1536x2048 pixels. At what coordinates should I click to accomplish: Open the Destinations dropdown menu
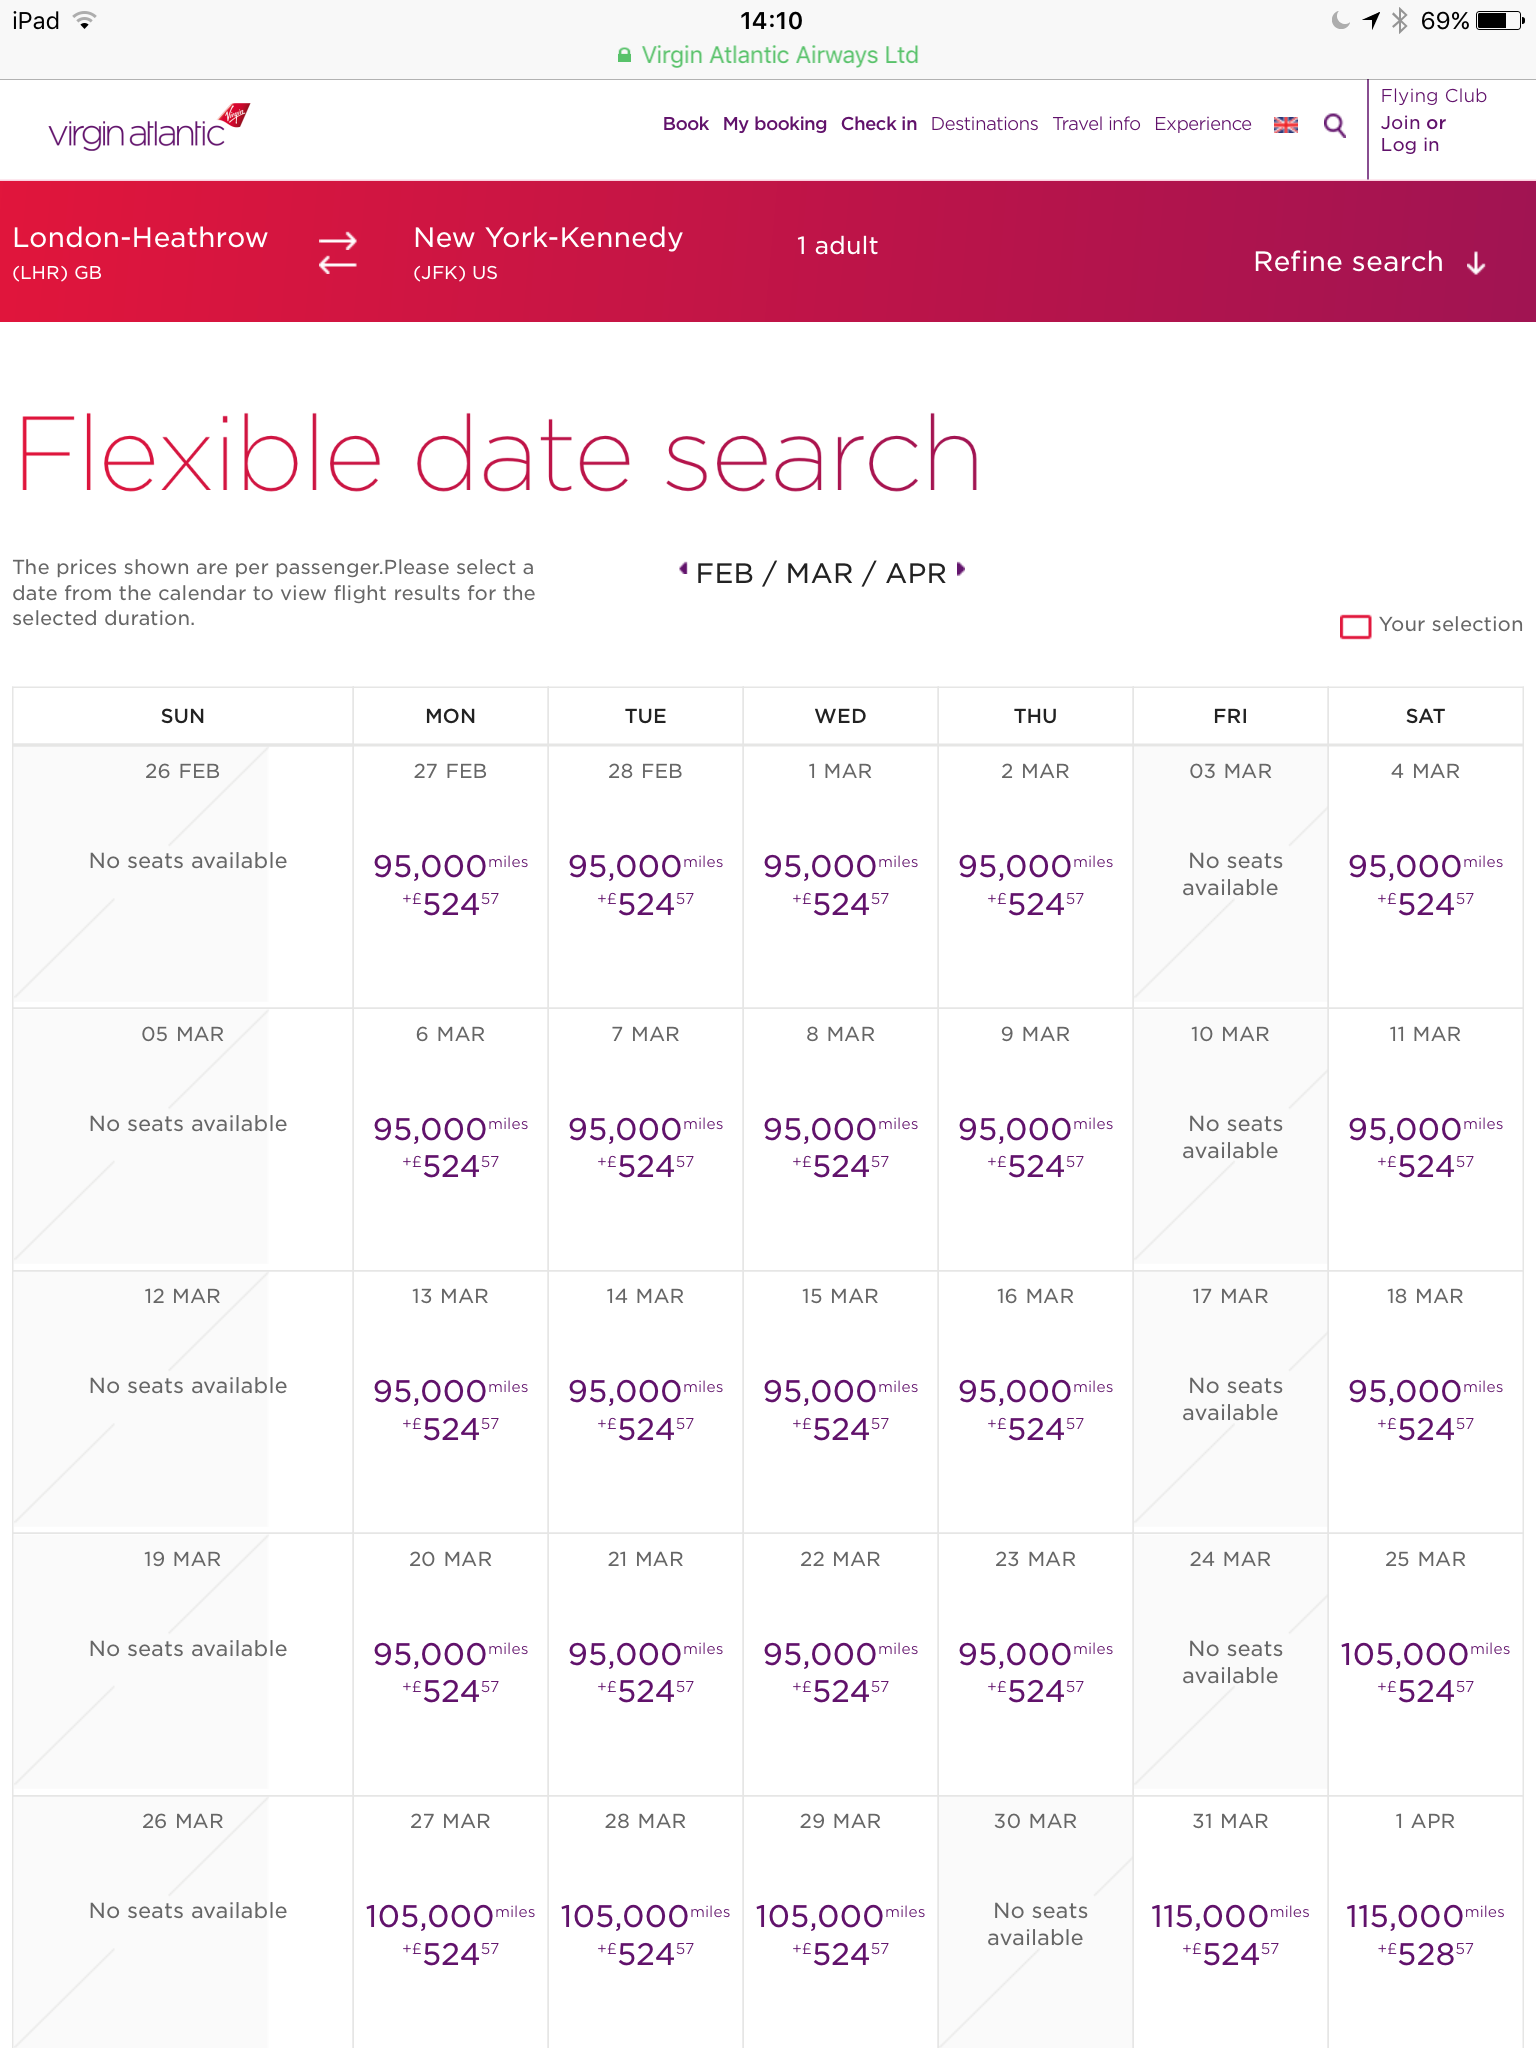(x=984, y=124)
